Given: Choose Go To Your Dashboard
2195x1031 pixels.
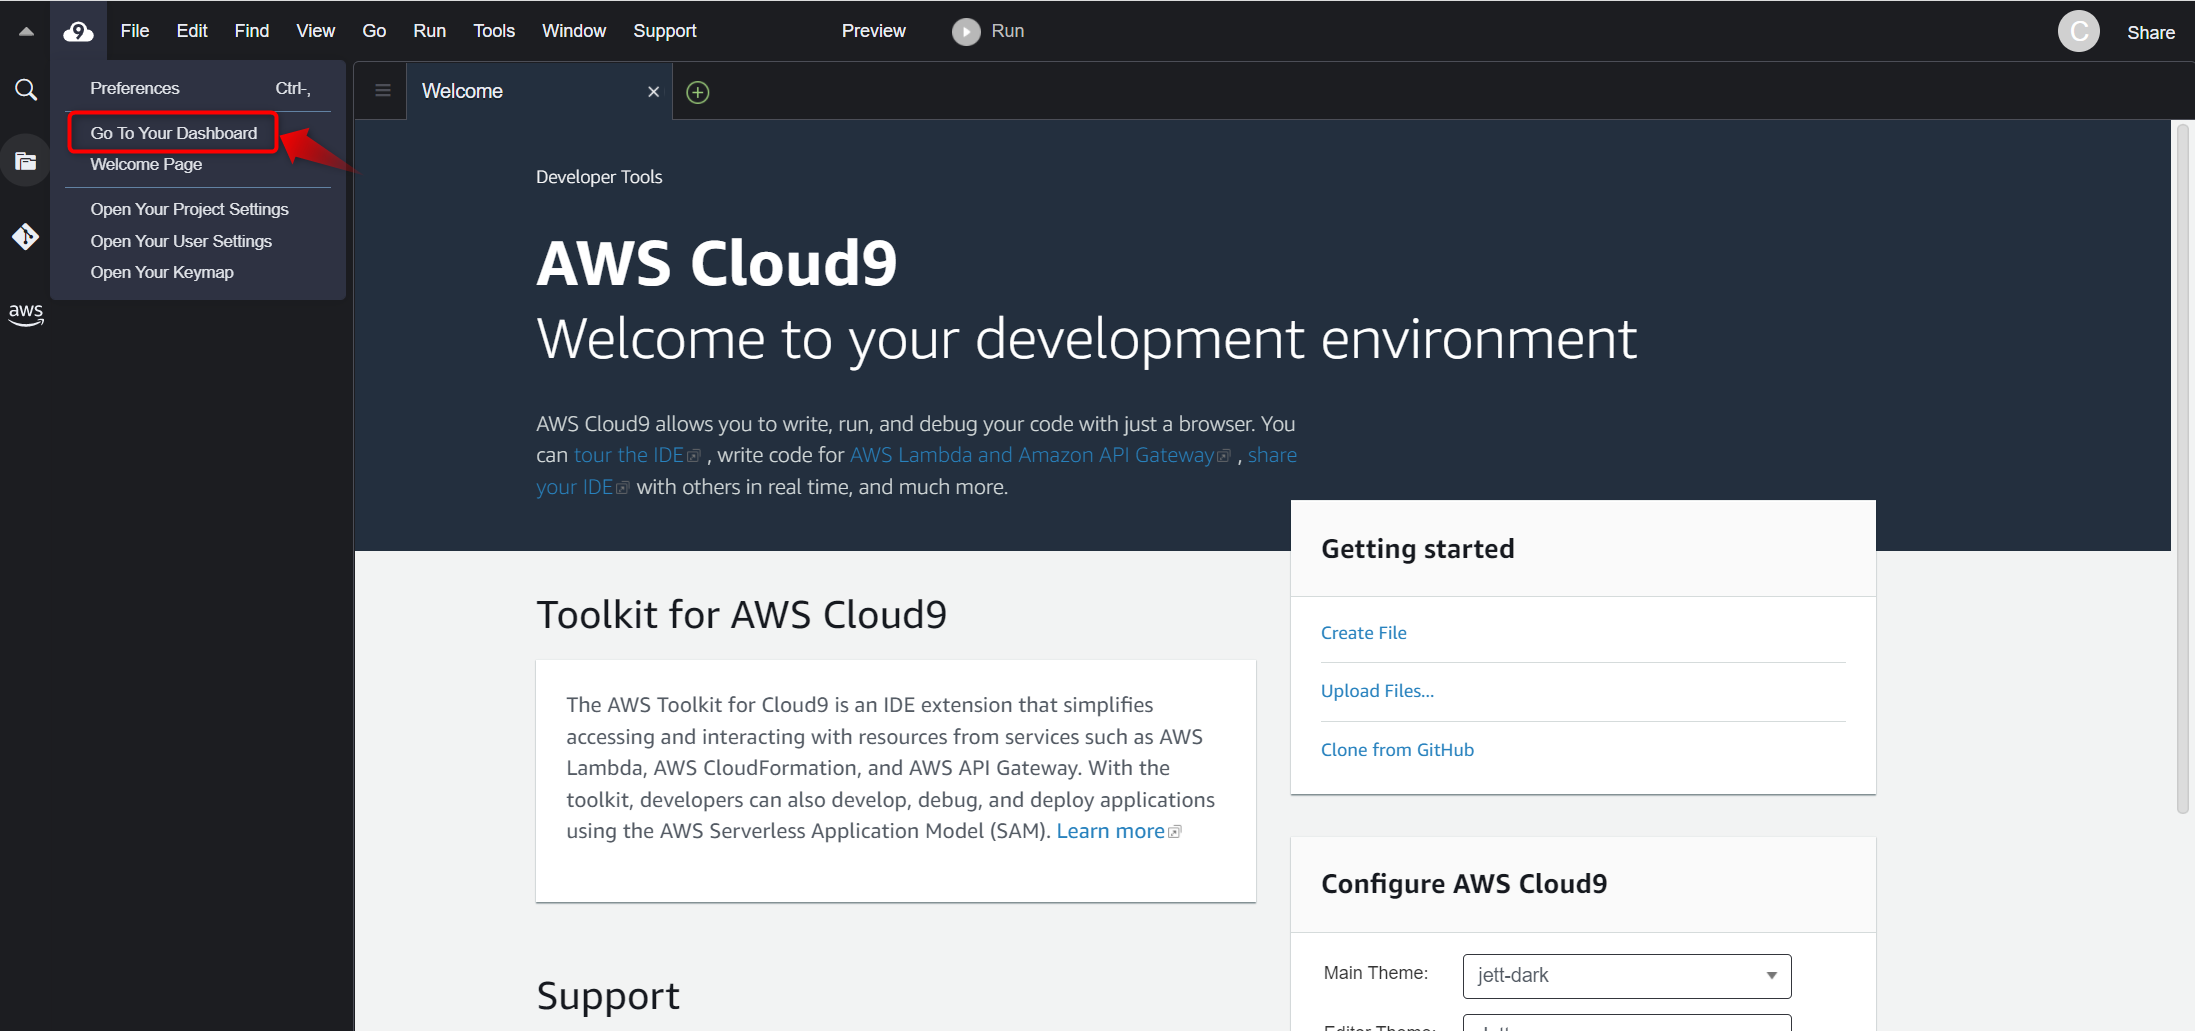Looking at the screenshot, I should (x=173, y=133).
